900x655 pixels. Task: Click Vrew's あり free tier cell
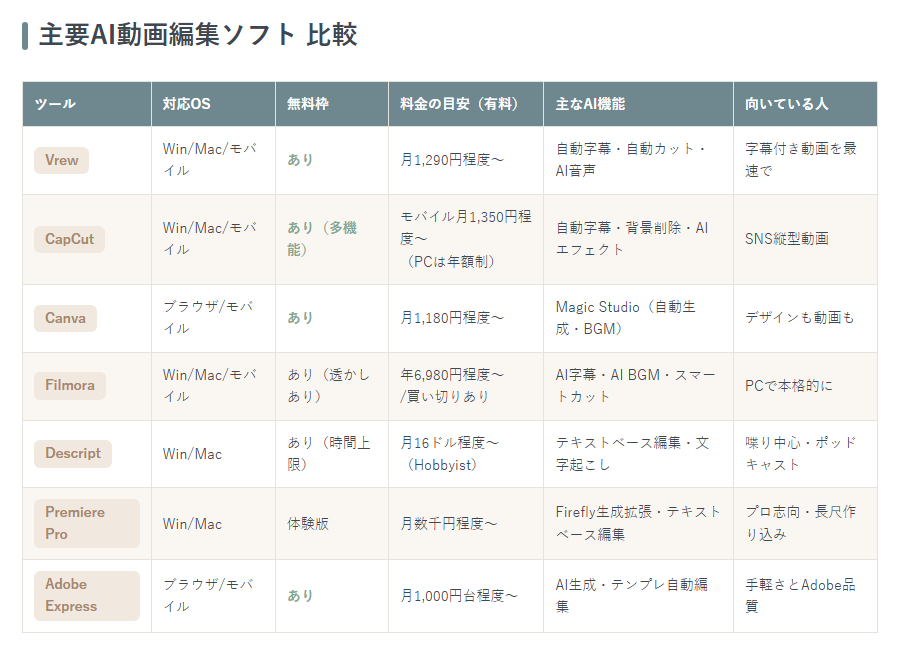pyautogui.click(x=332, y=160)
